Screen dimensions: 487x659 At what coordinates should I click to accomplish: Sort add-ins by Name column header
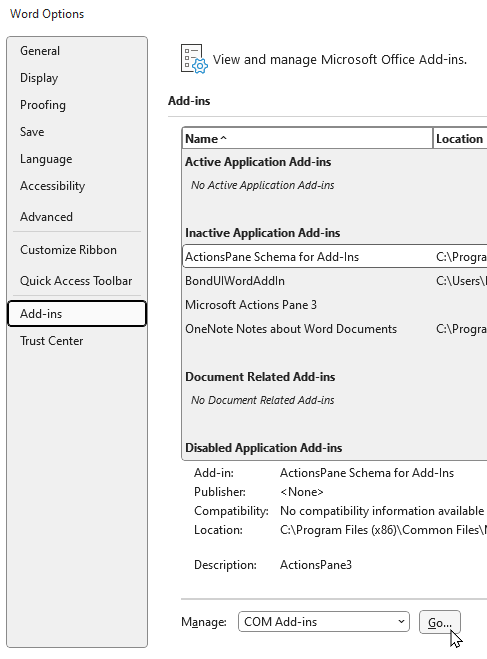click(307, 139)
